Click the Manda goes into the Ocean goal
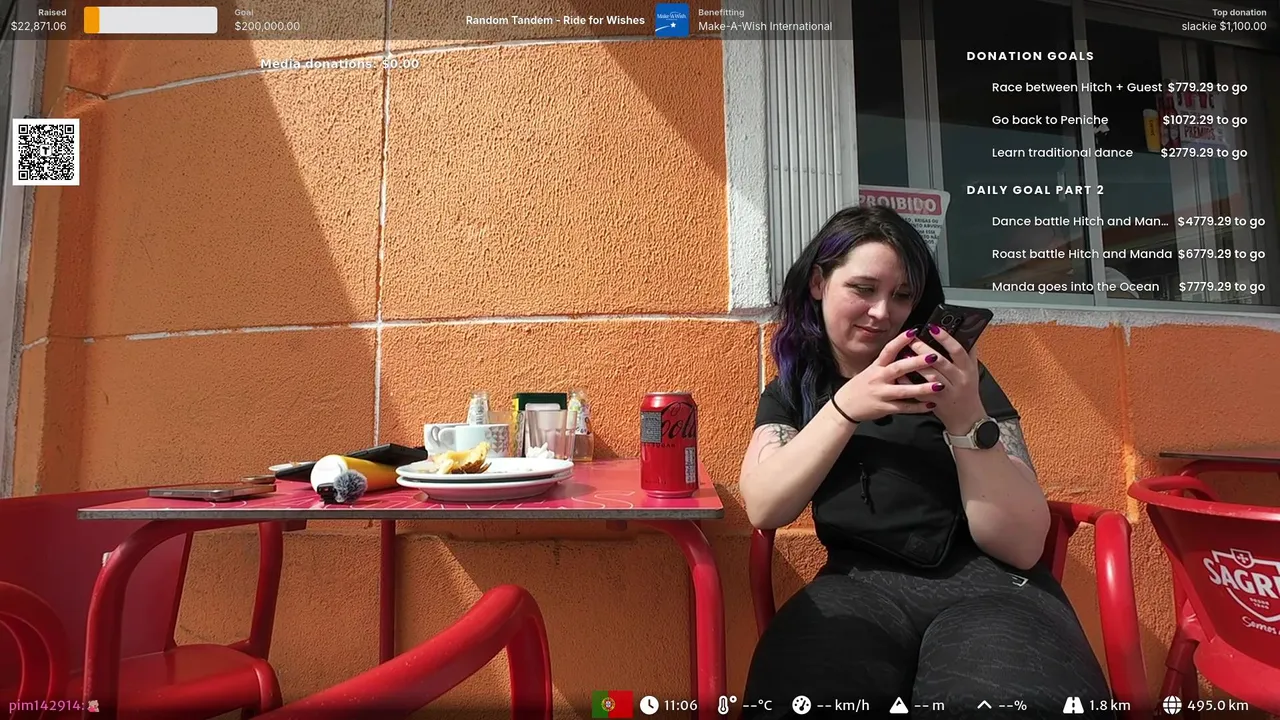 pyautogui.click(x=1075, y=287)
